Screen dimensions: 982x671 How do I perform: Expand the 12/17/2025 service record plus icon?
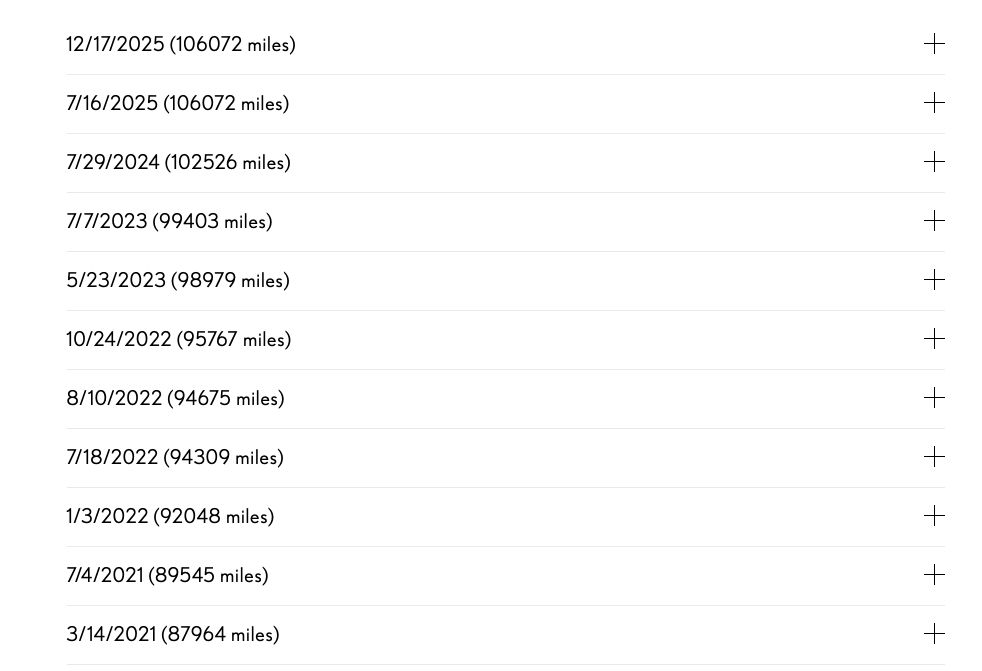coord(934,44)
